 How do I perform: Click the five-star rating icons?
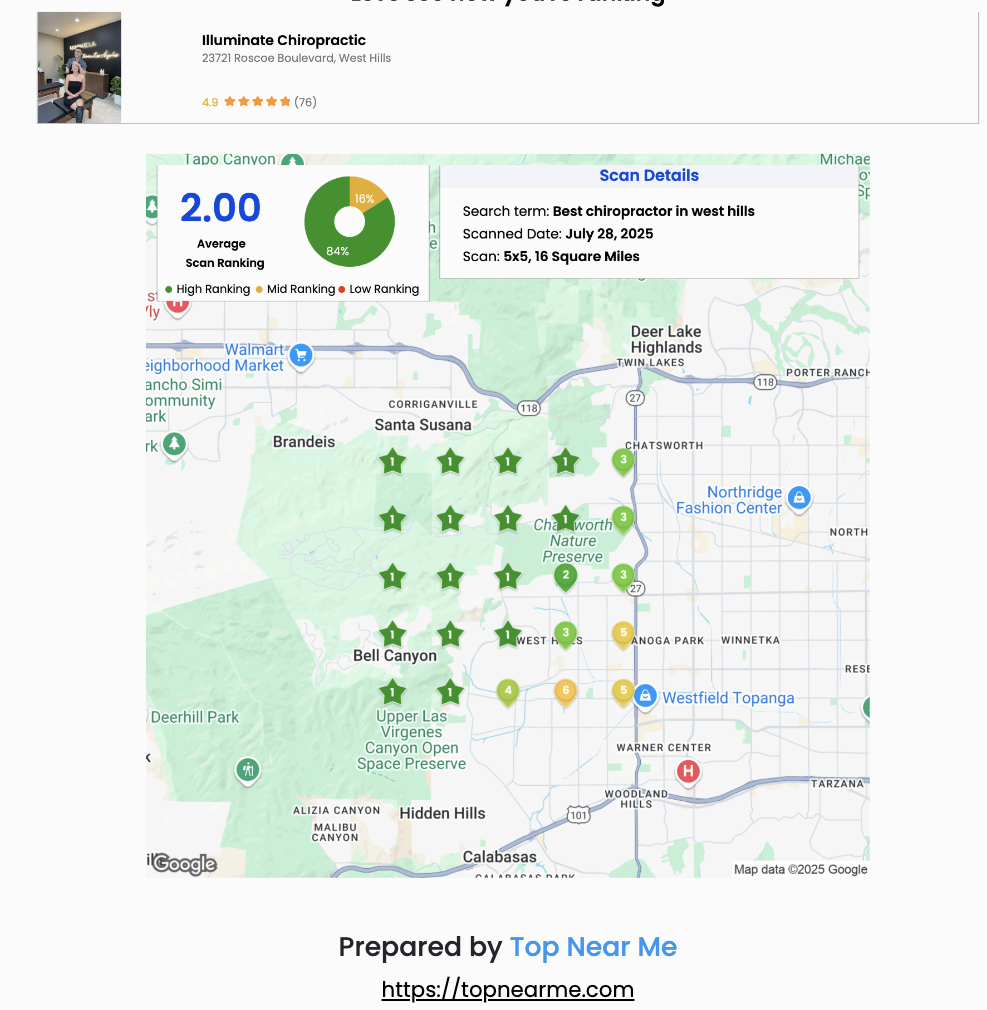pyautogui.click(x=257, y=102)
